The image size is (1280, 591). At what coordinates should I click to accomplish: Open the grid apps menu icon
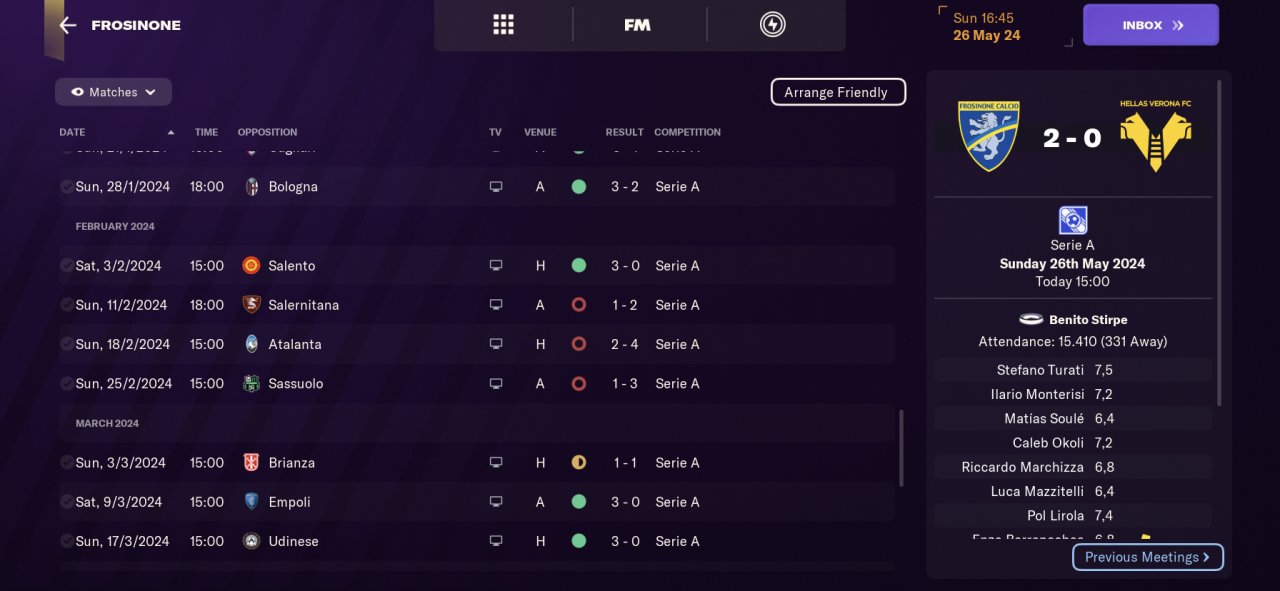[503, 25]
